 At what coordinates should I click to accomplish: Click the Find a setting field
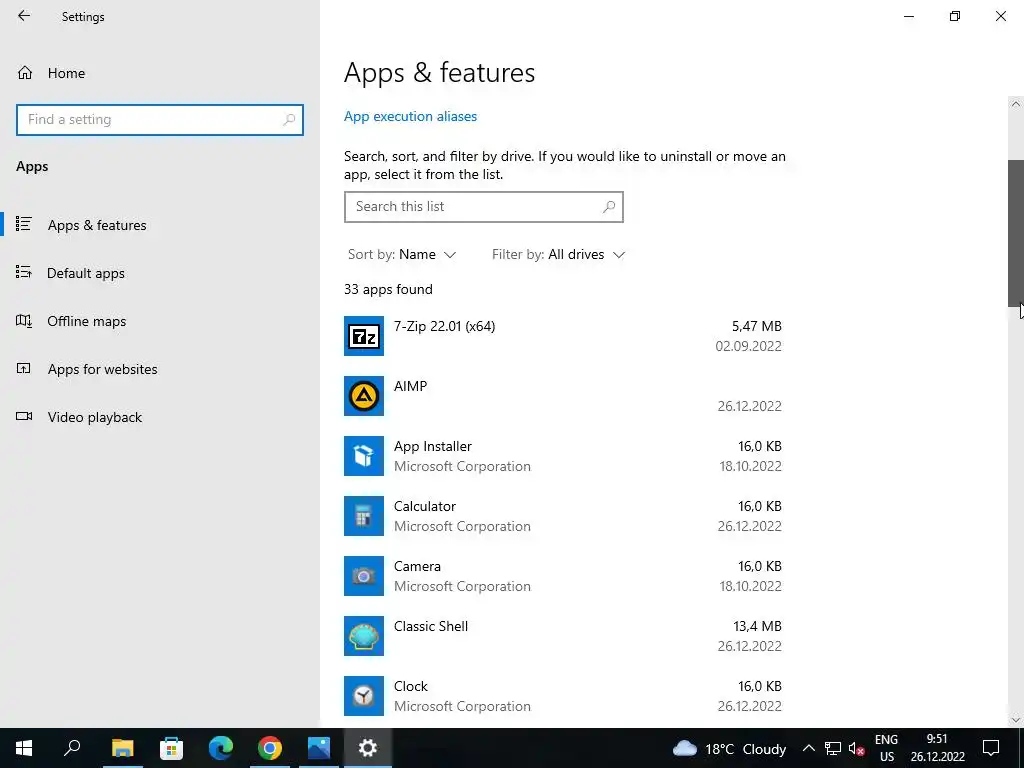click(x=159, y=120)
